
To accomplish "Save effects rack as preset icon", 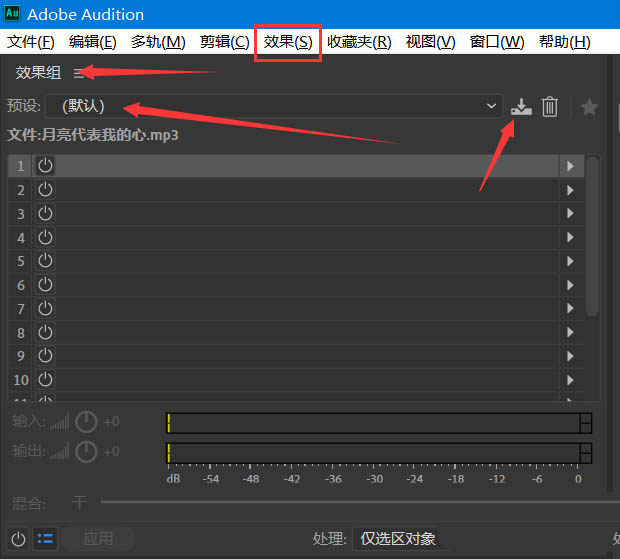I will 521,106.
